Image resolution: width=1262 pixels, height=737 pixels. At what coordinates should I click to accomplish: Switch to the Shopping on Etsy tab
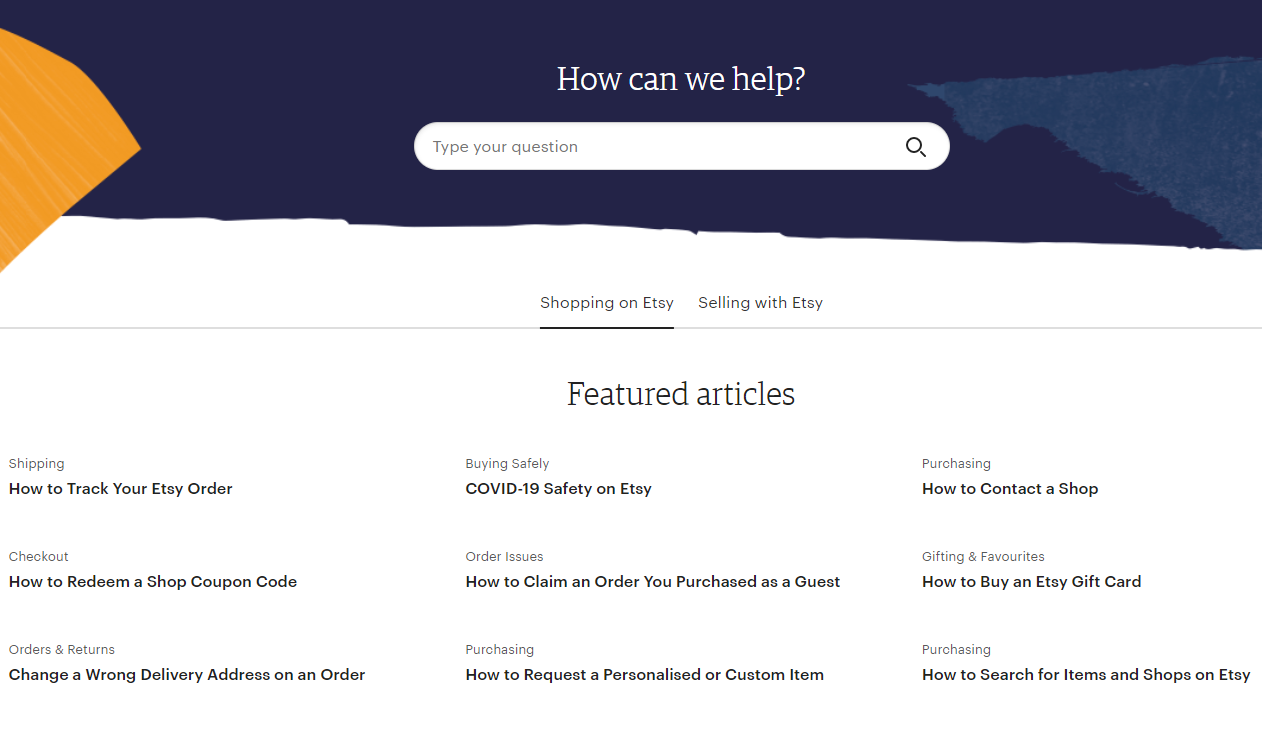point(607,303)
